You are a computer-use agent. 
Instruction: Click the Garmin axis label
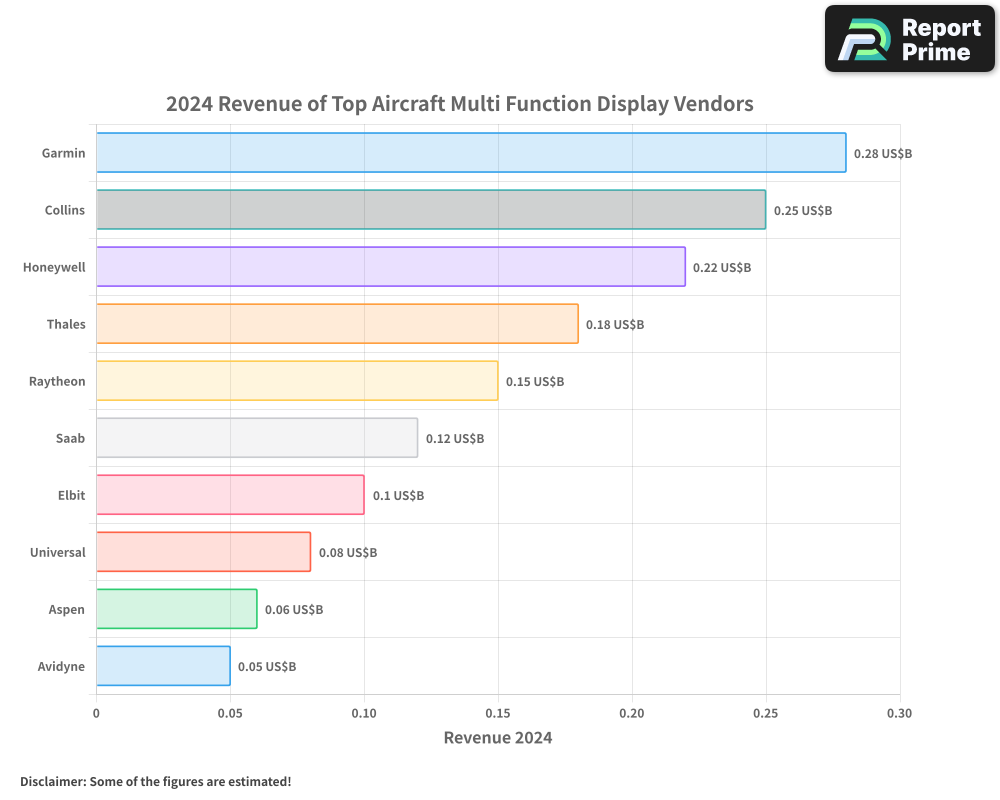pyautogui.click(x=63, y=153)
